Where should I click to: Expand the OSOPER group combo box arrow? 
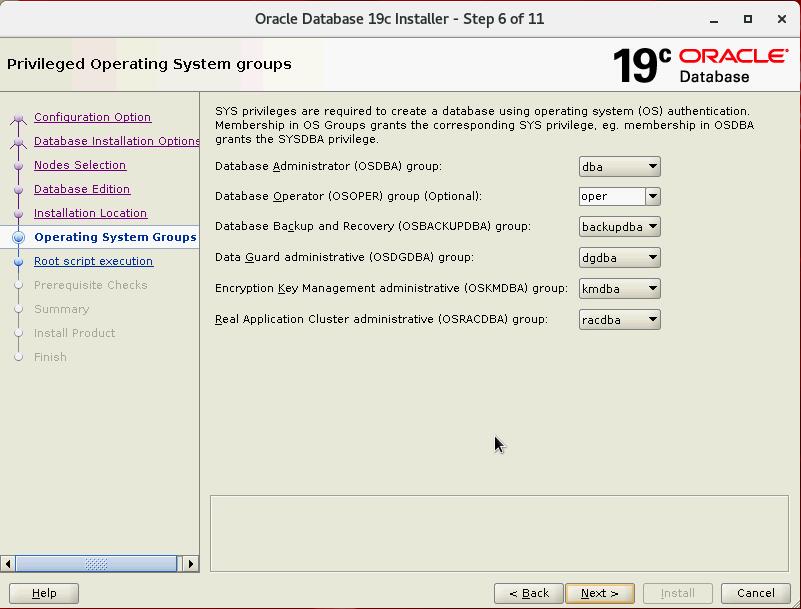(652, 197)
